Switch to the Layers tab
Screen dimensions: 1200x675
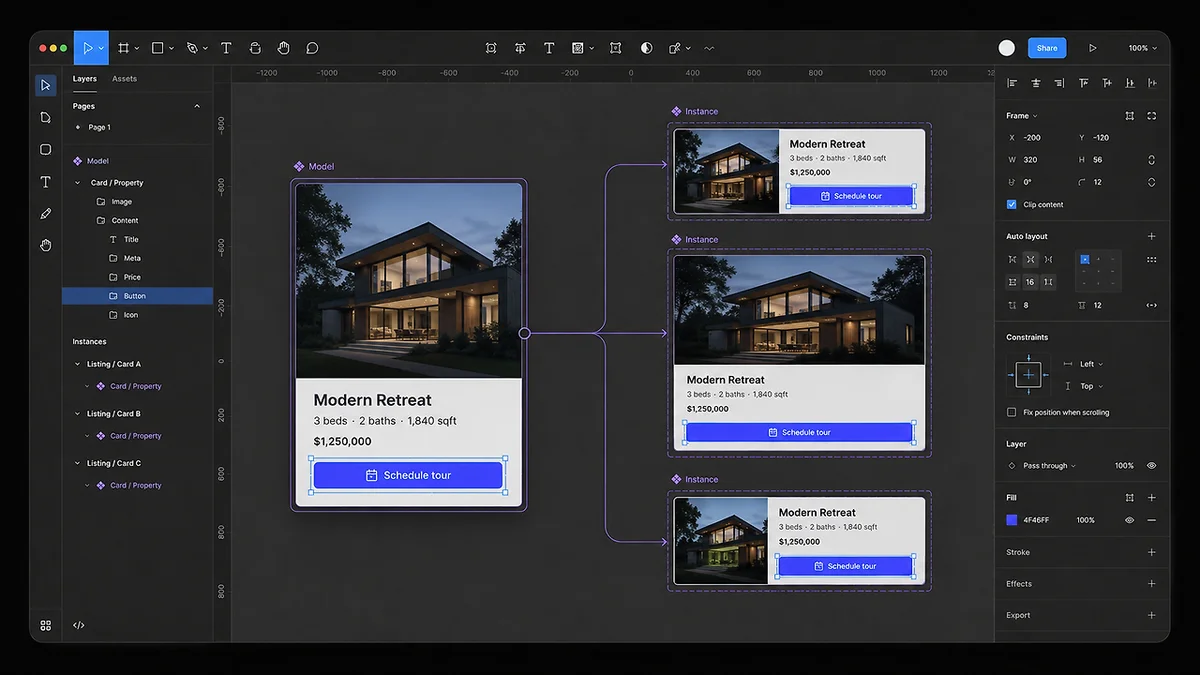pyautogui.click(x=85, y=79)
